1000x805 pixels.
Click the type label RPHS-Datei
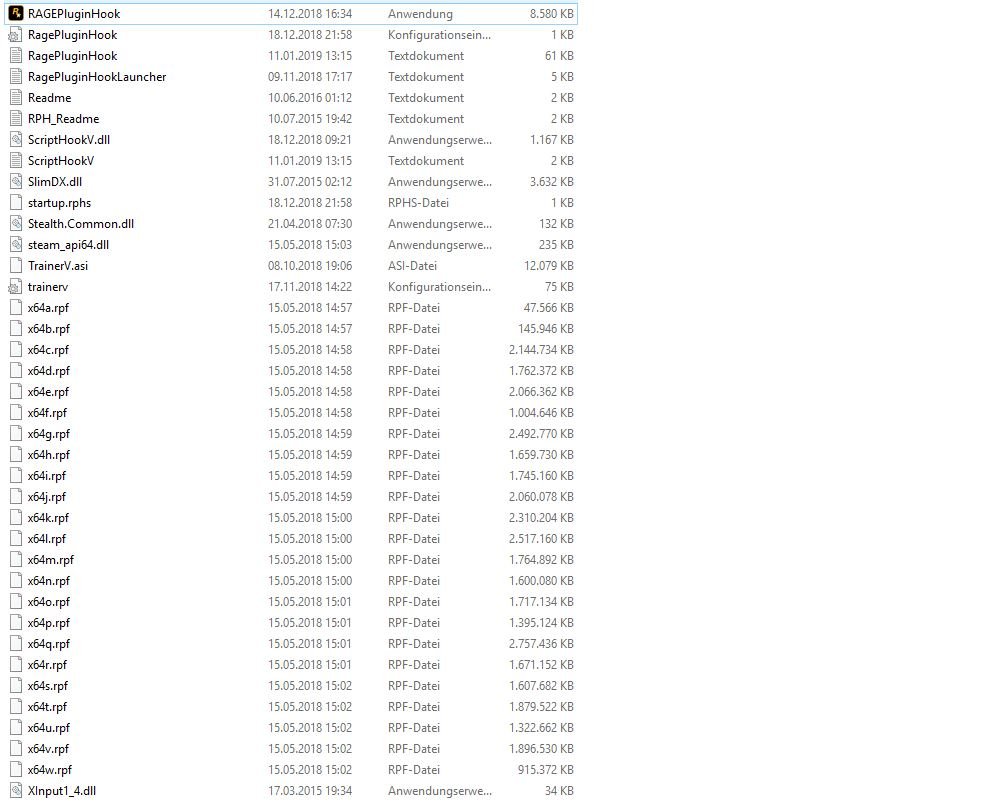[418, 203]
